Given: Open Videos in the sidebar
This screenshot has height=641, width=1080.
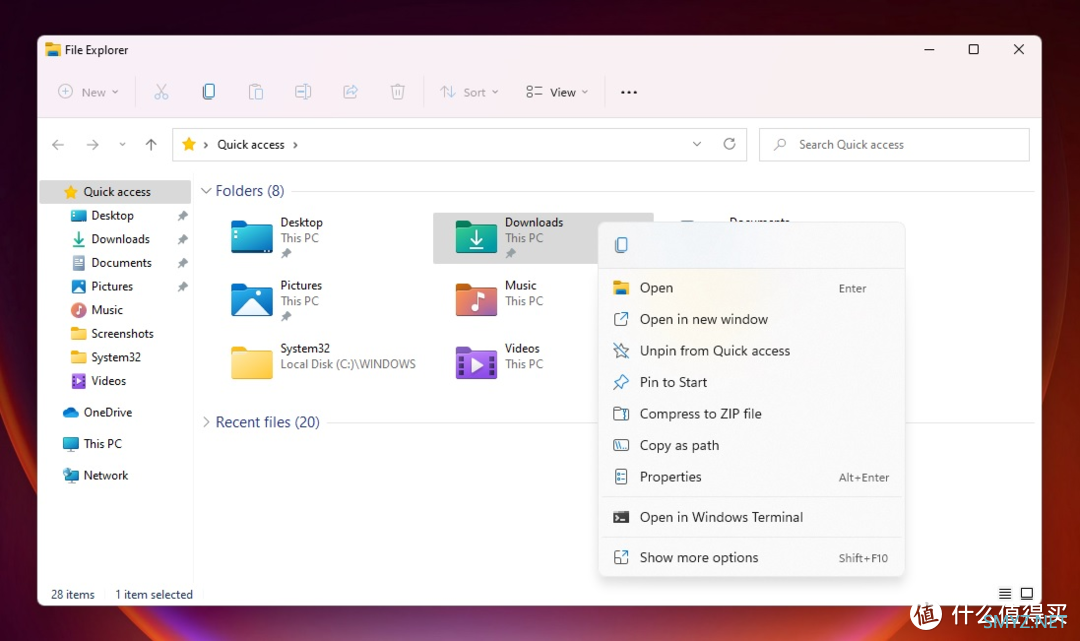Looking at the screenshot, I should [x=115, y=381].
